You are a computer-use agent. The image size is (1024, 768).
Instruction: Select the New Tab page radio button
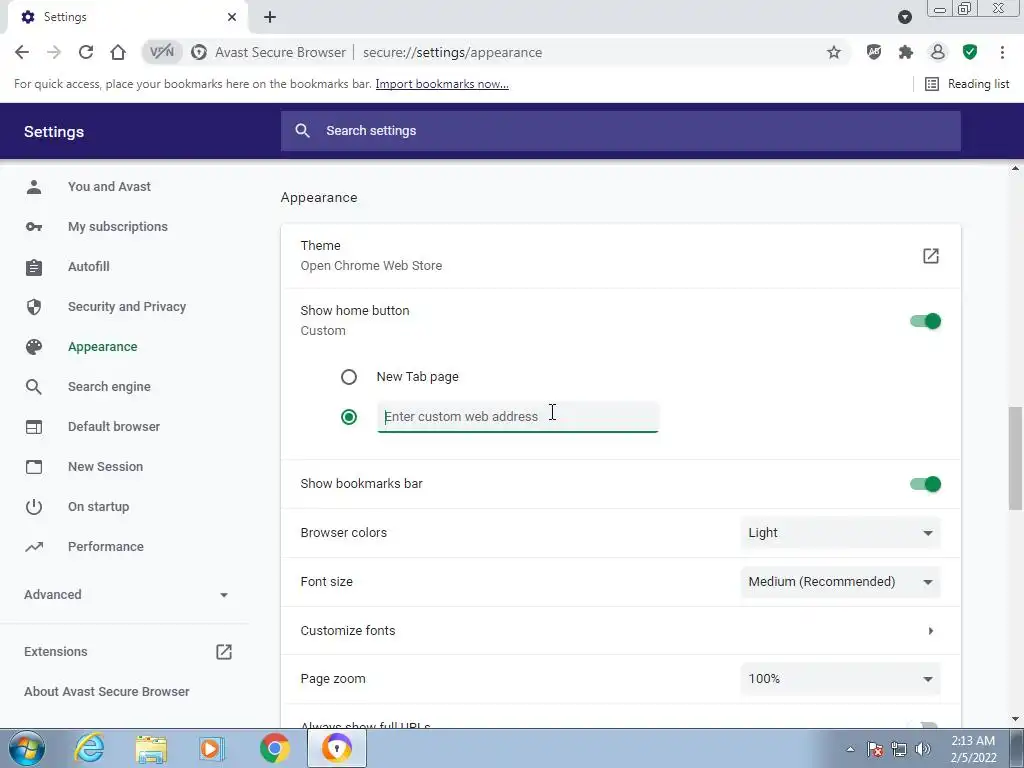pos(349,377)
